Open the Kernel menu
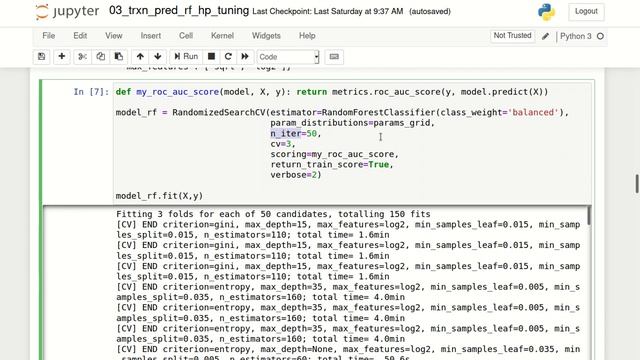This screenshot has height=360, width=640. pyautogui.click(x=222, y=36)
